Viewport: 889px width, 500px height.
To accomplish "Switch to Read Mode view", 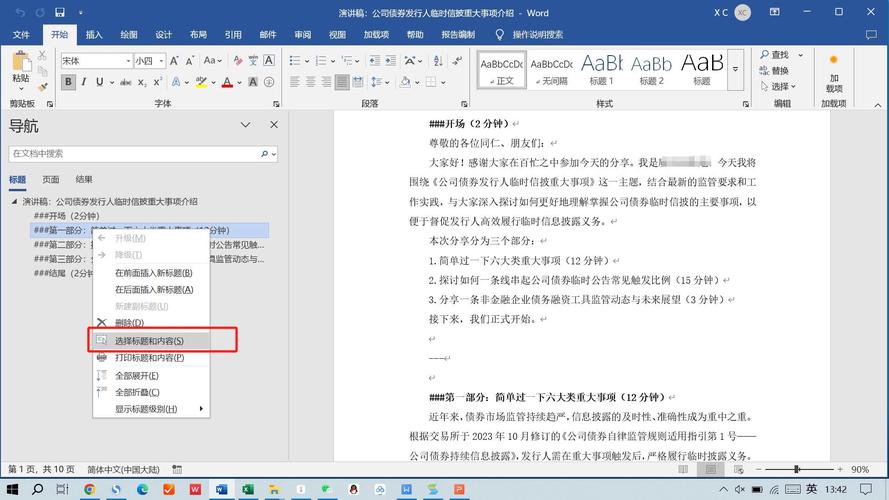I will (683, 469).
